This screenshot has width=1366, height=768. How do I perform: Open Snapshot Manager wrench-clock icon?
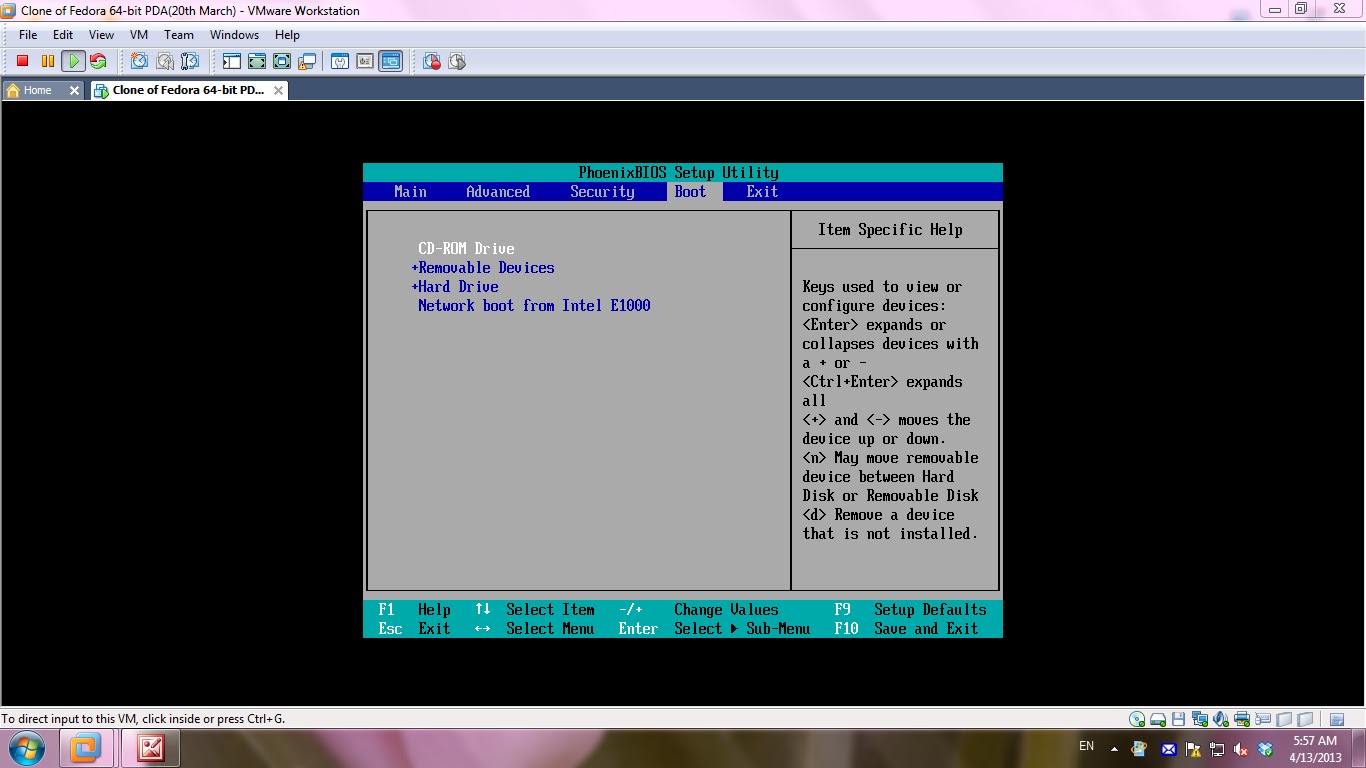[x=190, y=62]
